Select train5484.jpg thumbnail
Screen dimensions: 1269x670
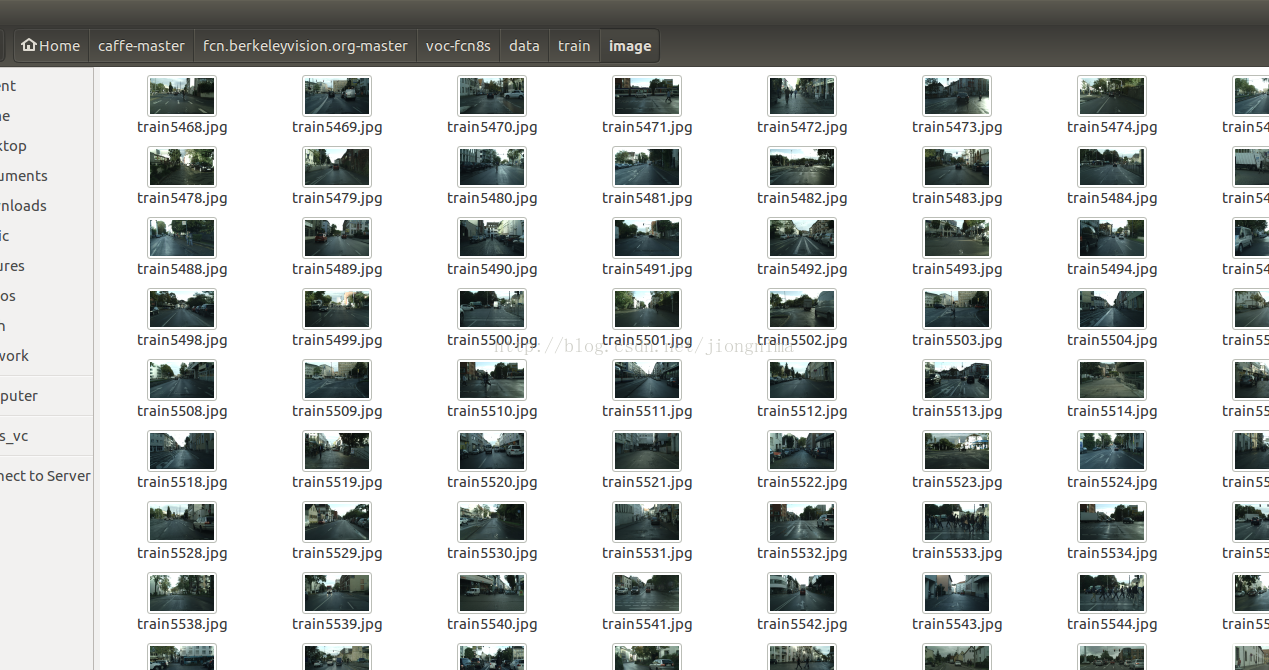coord(1112,167)
